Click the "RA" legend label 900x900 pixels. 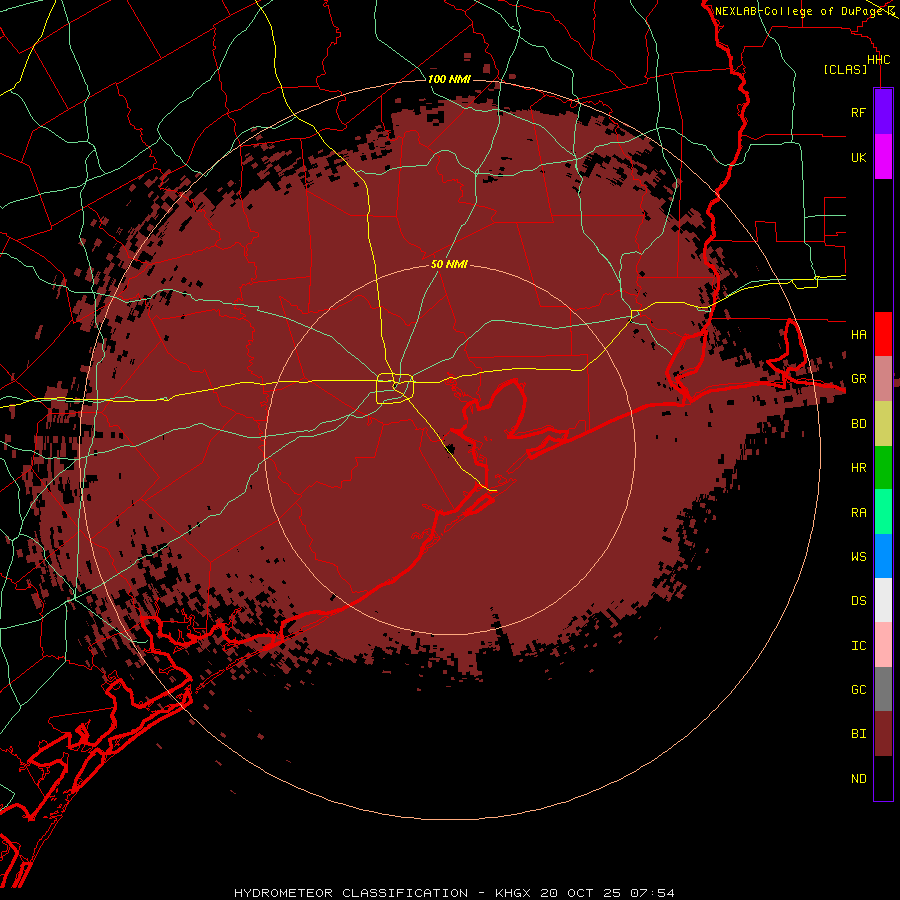[858, 513]
